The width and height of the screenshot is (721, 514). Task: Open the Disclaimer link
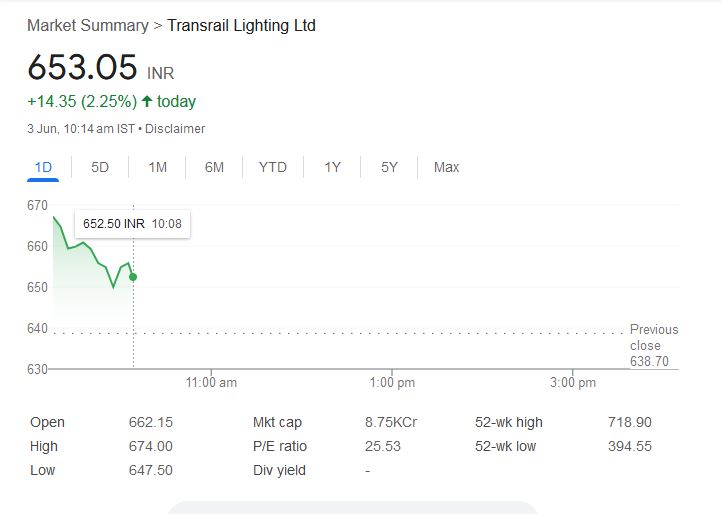[x=175, y=129]
